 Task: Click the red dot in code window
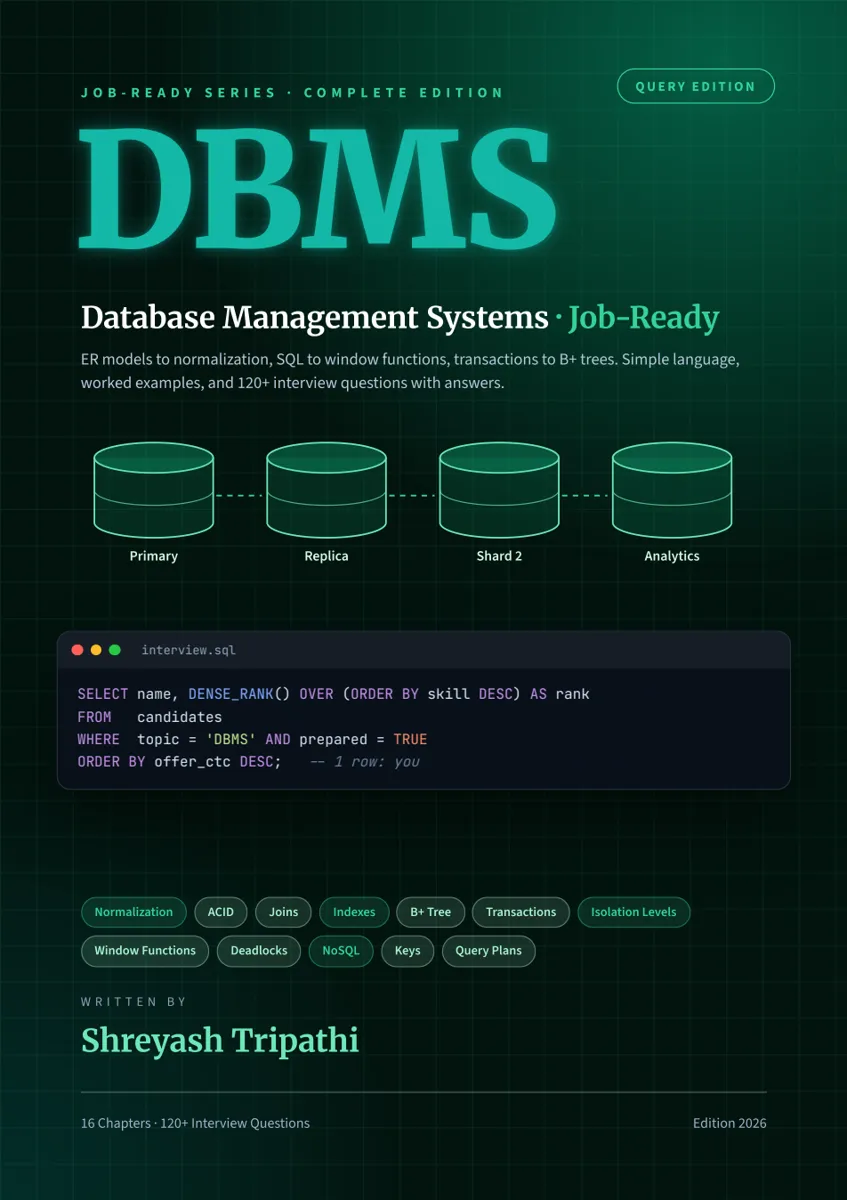click(77, 650)
